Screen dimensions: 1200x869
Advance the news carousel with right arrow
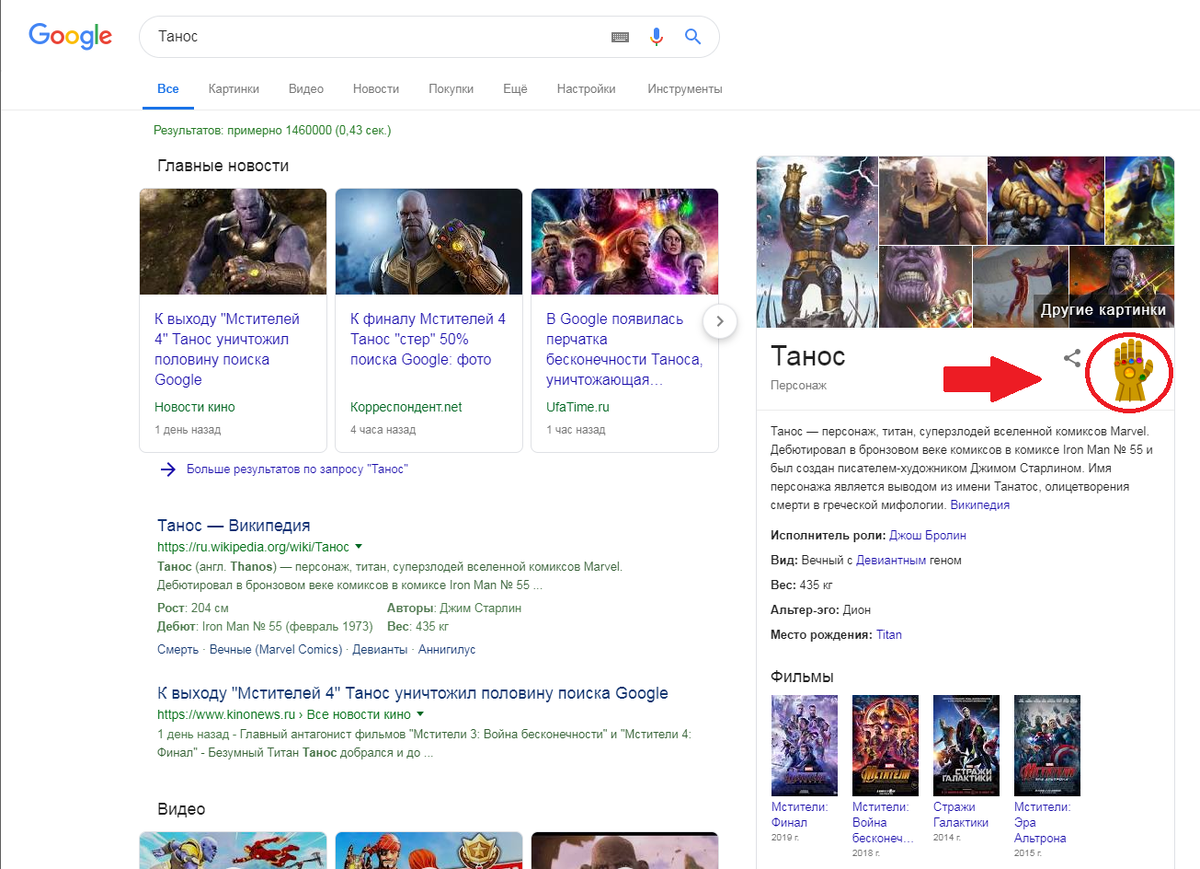720,321
